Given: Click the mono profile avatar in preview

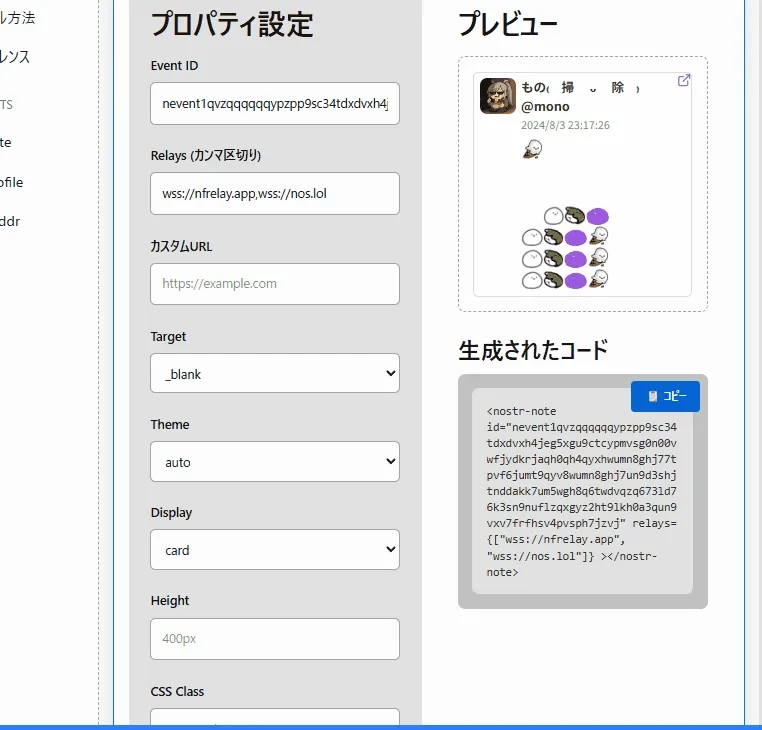Looking at the screenshot, I should 497,96.
